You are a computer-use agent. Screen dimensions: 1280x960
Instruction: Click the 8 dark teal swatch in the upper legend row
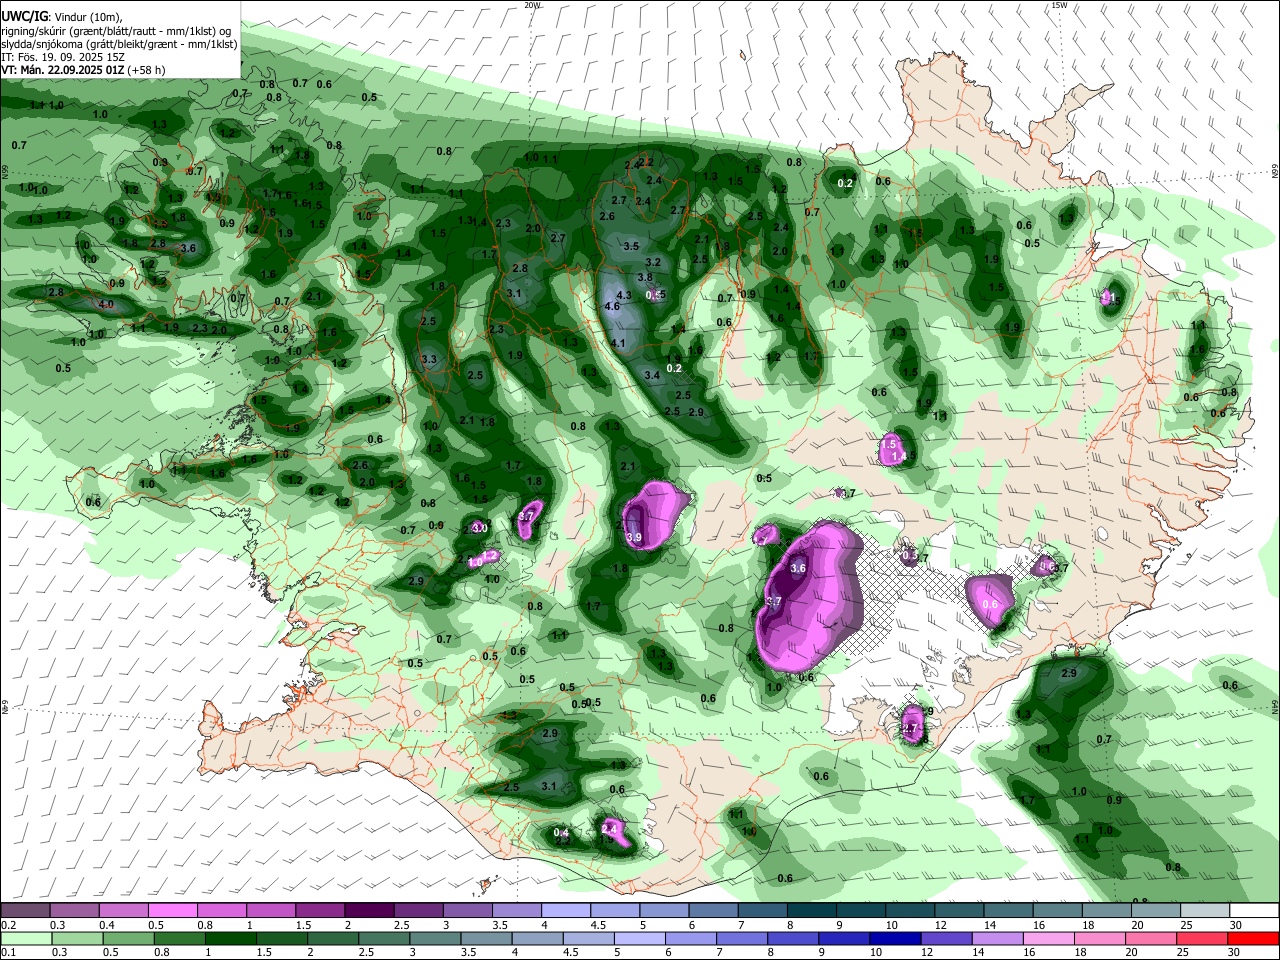point(811,911)
